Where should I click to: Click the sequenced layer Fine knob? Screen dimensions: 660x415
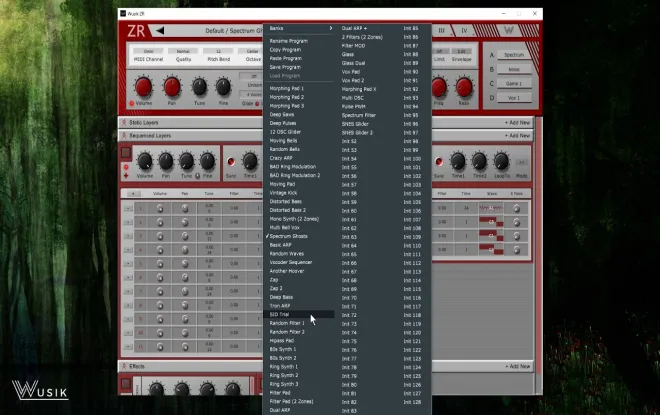tap(207, 161)
